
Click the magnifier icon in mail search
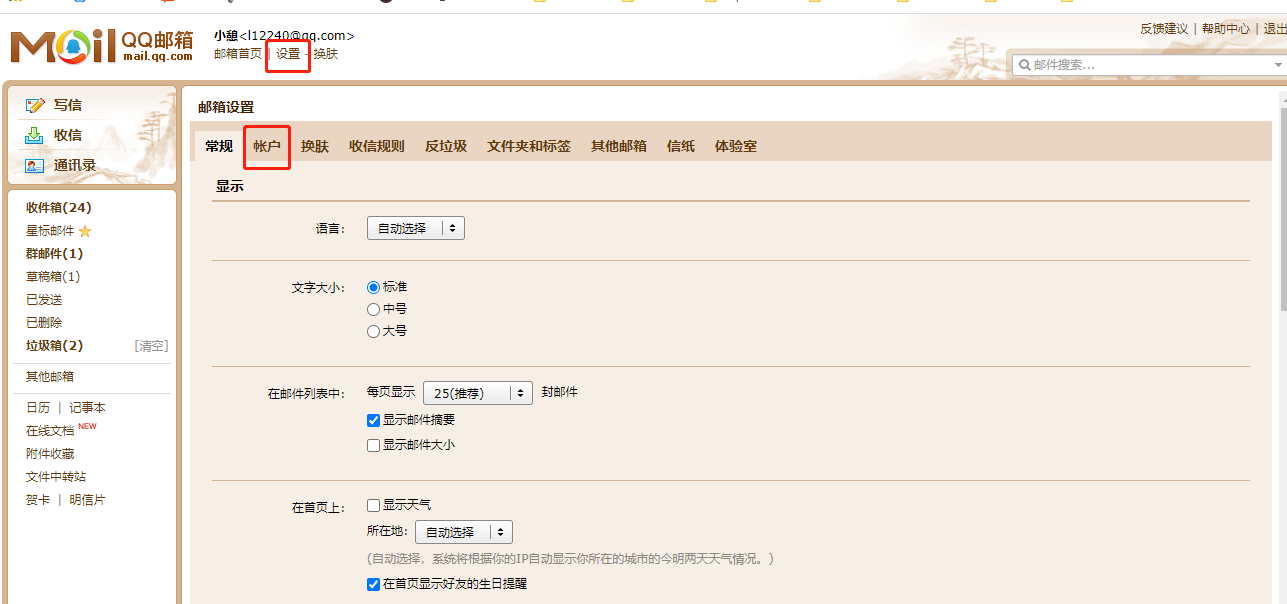[1024, 65]
